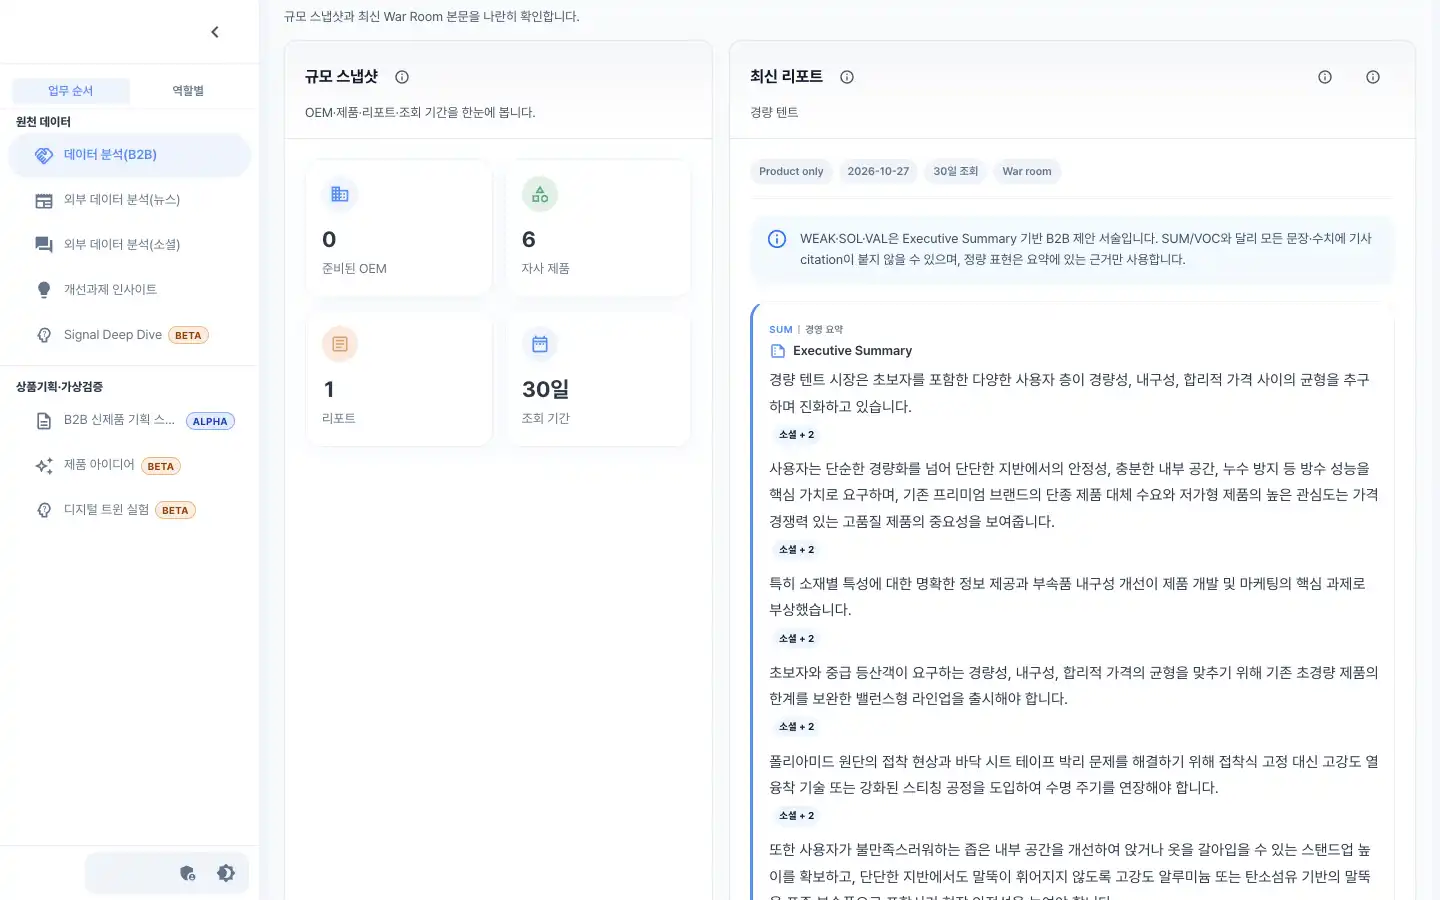Click the sparkle icon beside 제품 아이디어
Viewport: 1440px width, 900px height.
(44, 466)
